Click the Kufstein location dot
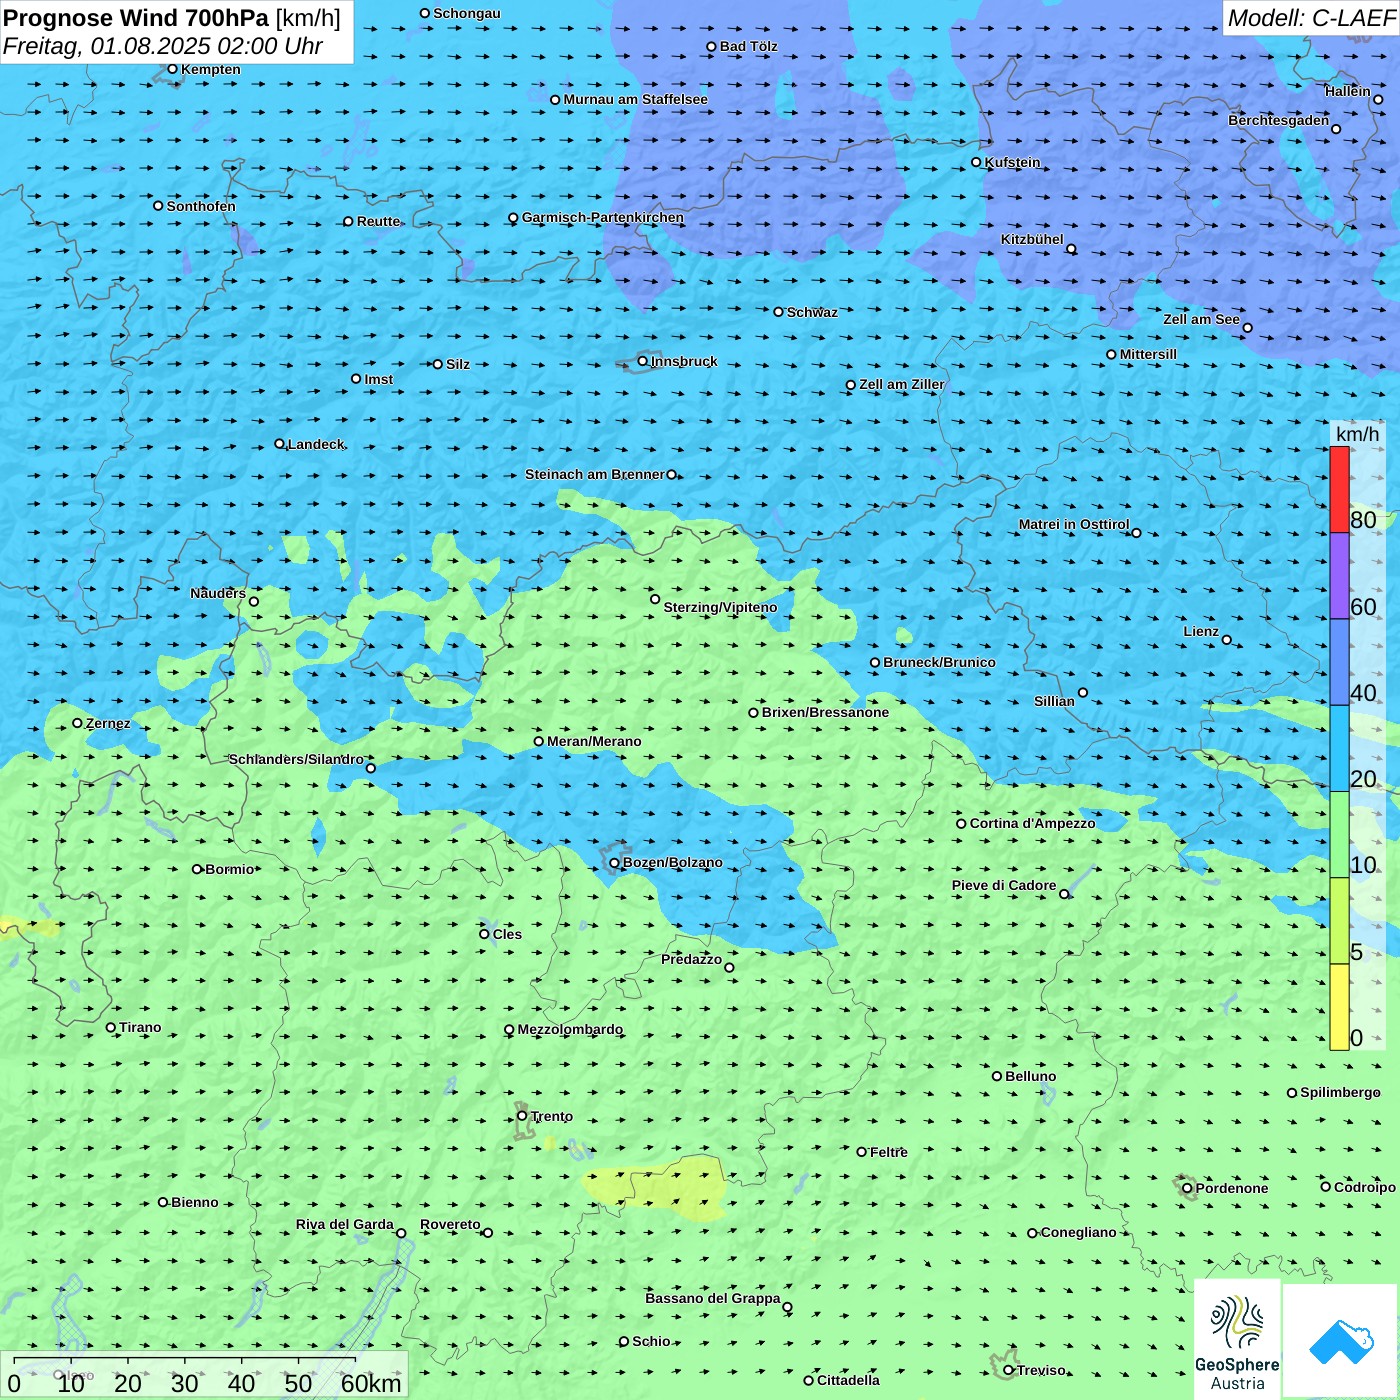The height and width of the screenshot is (1400, 1400). (977, 162)
